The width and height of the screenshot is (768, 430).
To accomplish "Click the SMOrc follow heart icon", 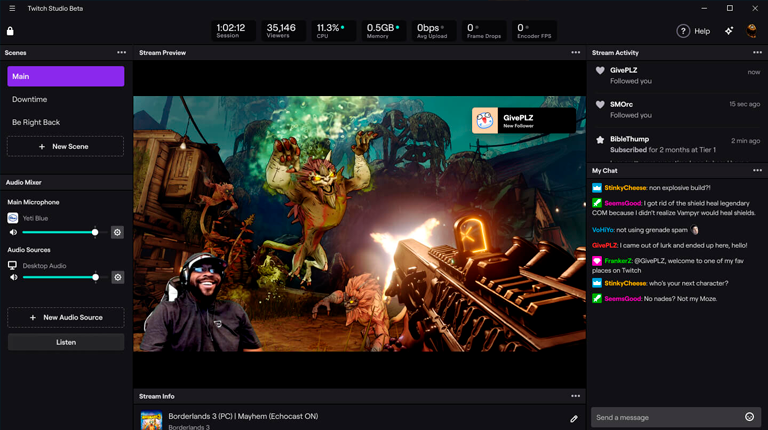I will [x=600, y=104].
